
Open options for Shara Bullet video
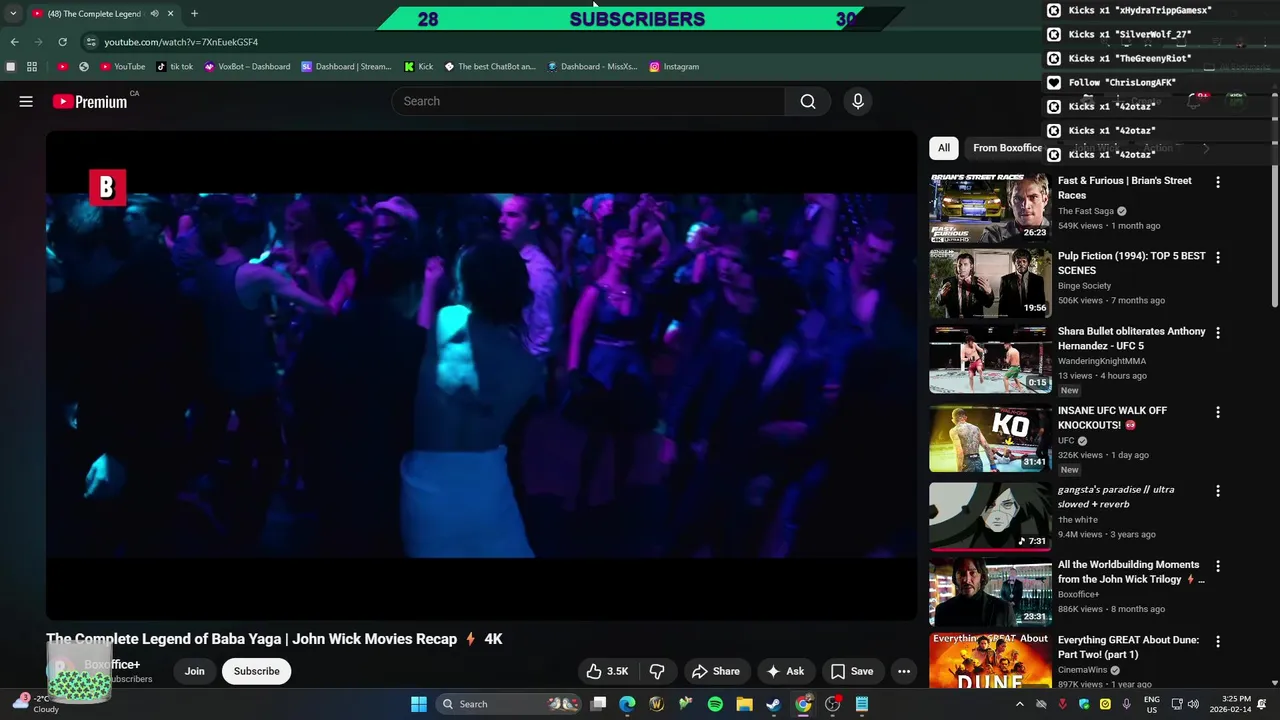point(1217,332)
